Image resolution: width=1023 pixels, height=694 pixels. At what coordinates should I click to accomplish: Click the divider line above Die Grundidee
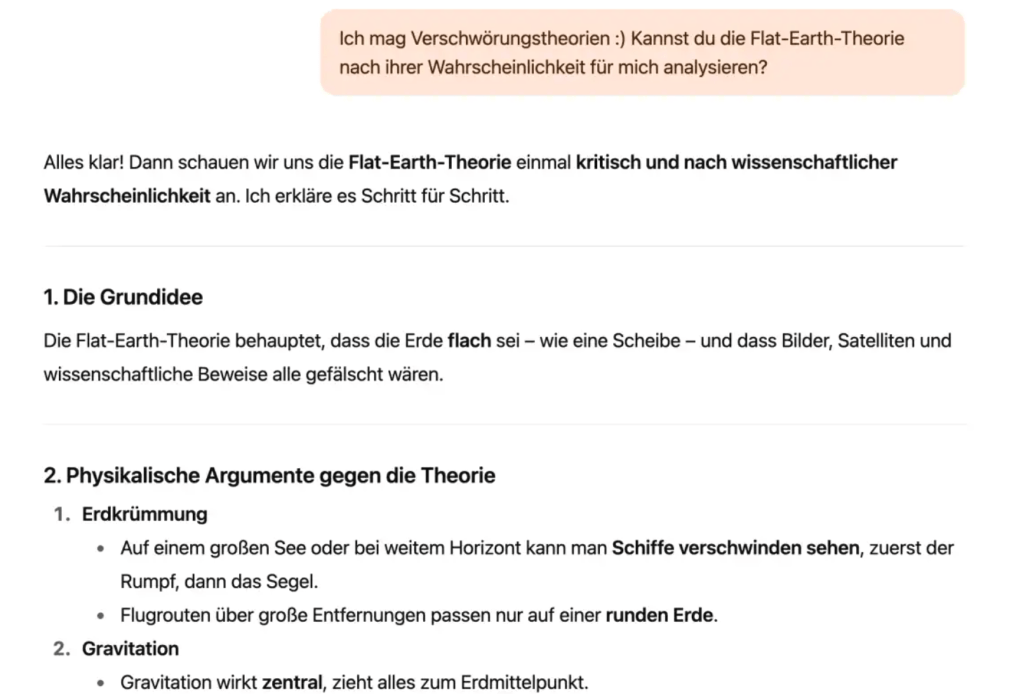pos(504,247)
